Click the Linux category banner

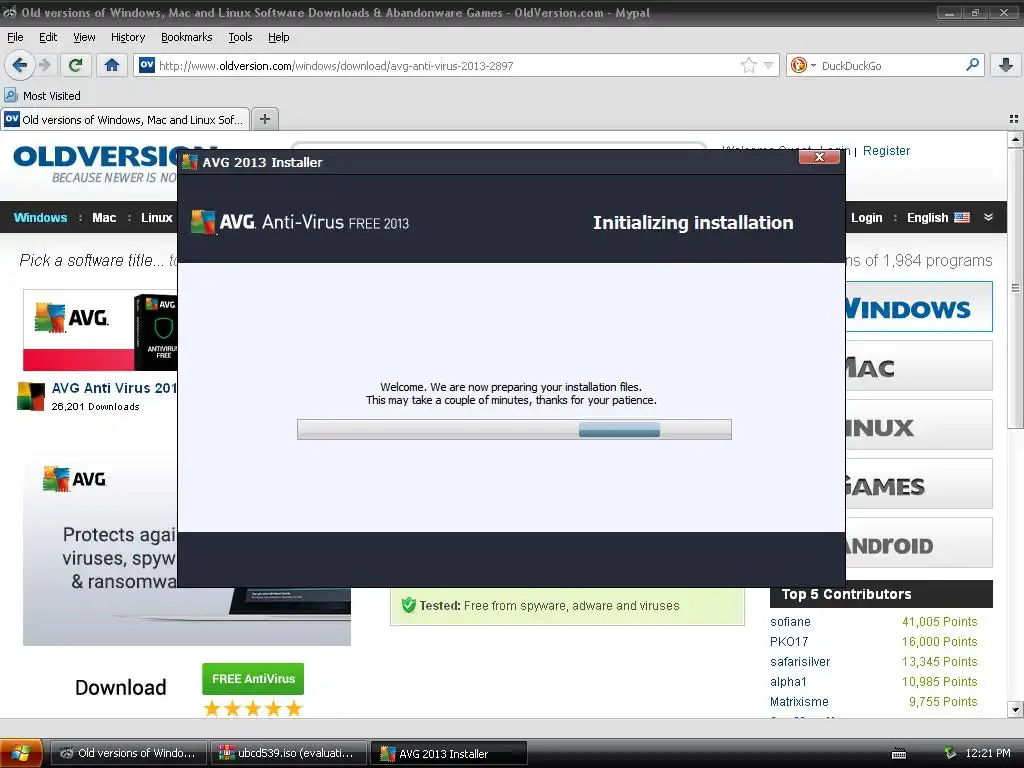[x=920, y=425]
